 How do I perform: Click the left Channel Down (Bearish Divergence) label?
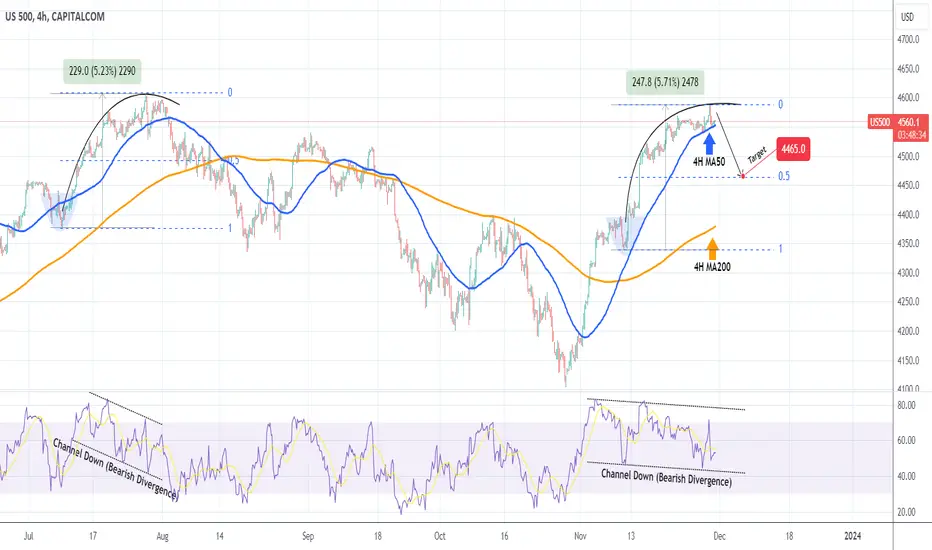click(115, 469)
